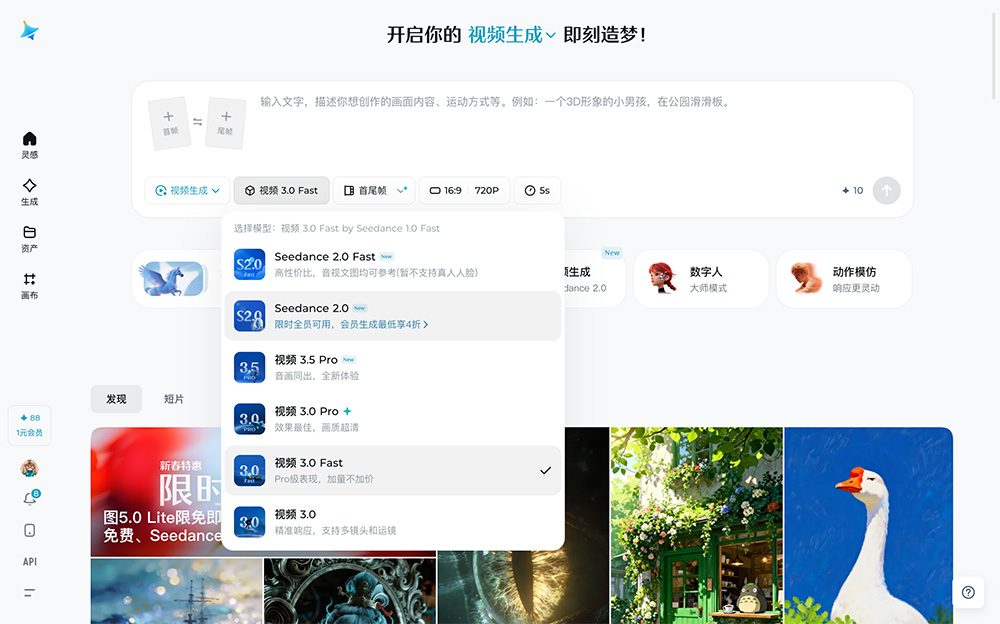Click the 10 credits cost indicator
The image size is (1000, 624).
coord(853,190)
